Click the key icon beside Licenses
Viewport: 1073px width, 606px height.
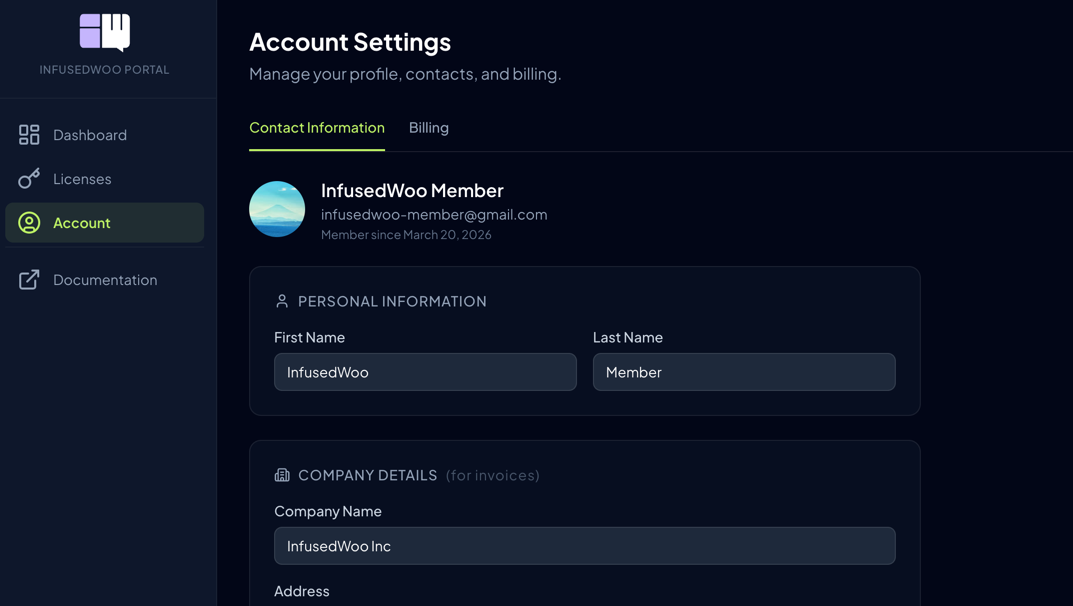[28, 178]
